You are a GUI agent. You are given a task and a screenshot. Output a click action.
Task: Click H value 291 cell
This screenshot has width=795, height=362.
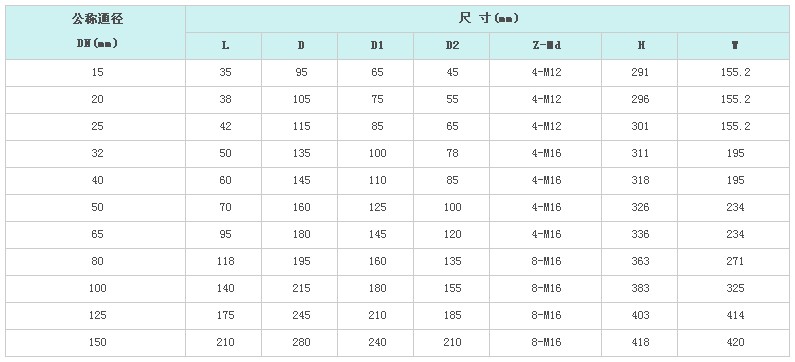(x=640, y=73)
